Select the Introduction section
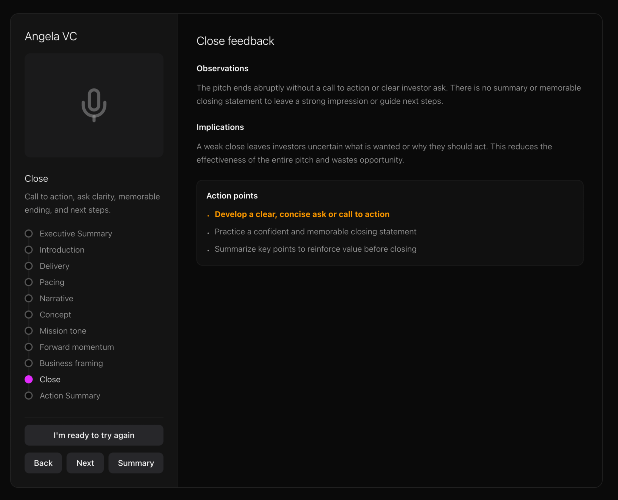Screen dimensions: 618x500 coord(61,250)
